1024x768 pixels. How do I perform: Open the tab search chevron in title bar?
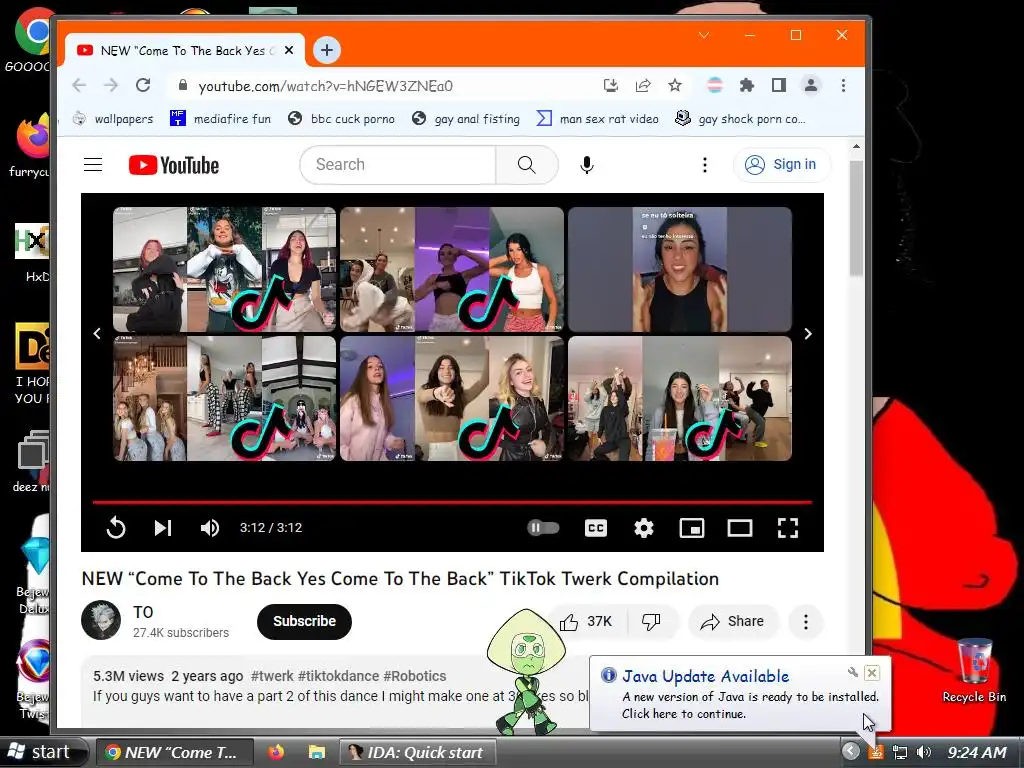tap(704, 35)
